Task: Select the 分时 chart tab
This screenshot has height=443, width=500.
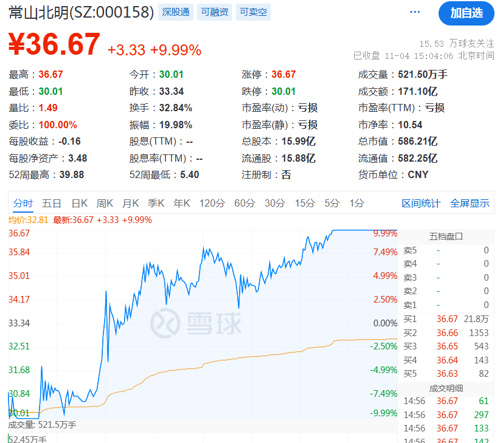Action: coord(23,203)
